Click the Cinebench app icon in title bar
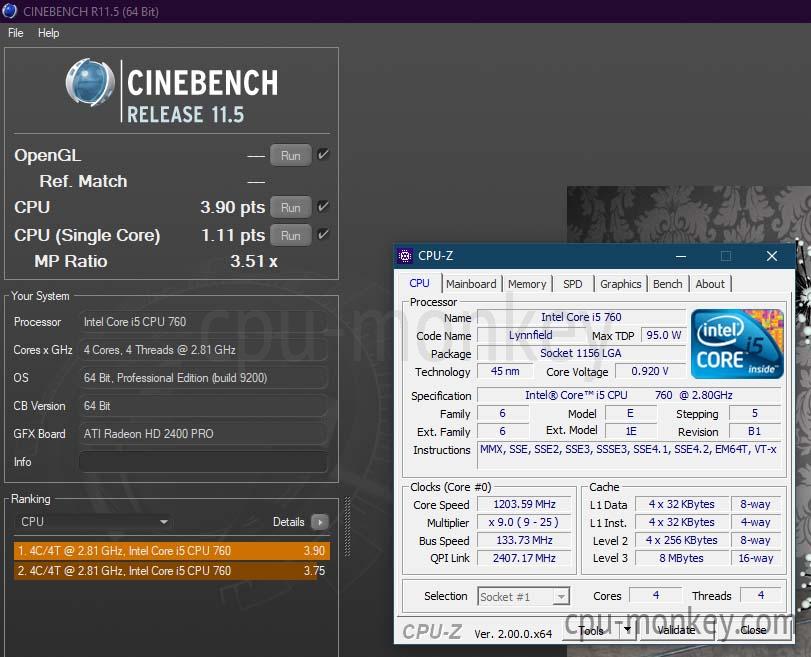The image size is (811, 657). [x=9, y=11]
